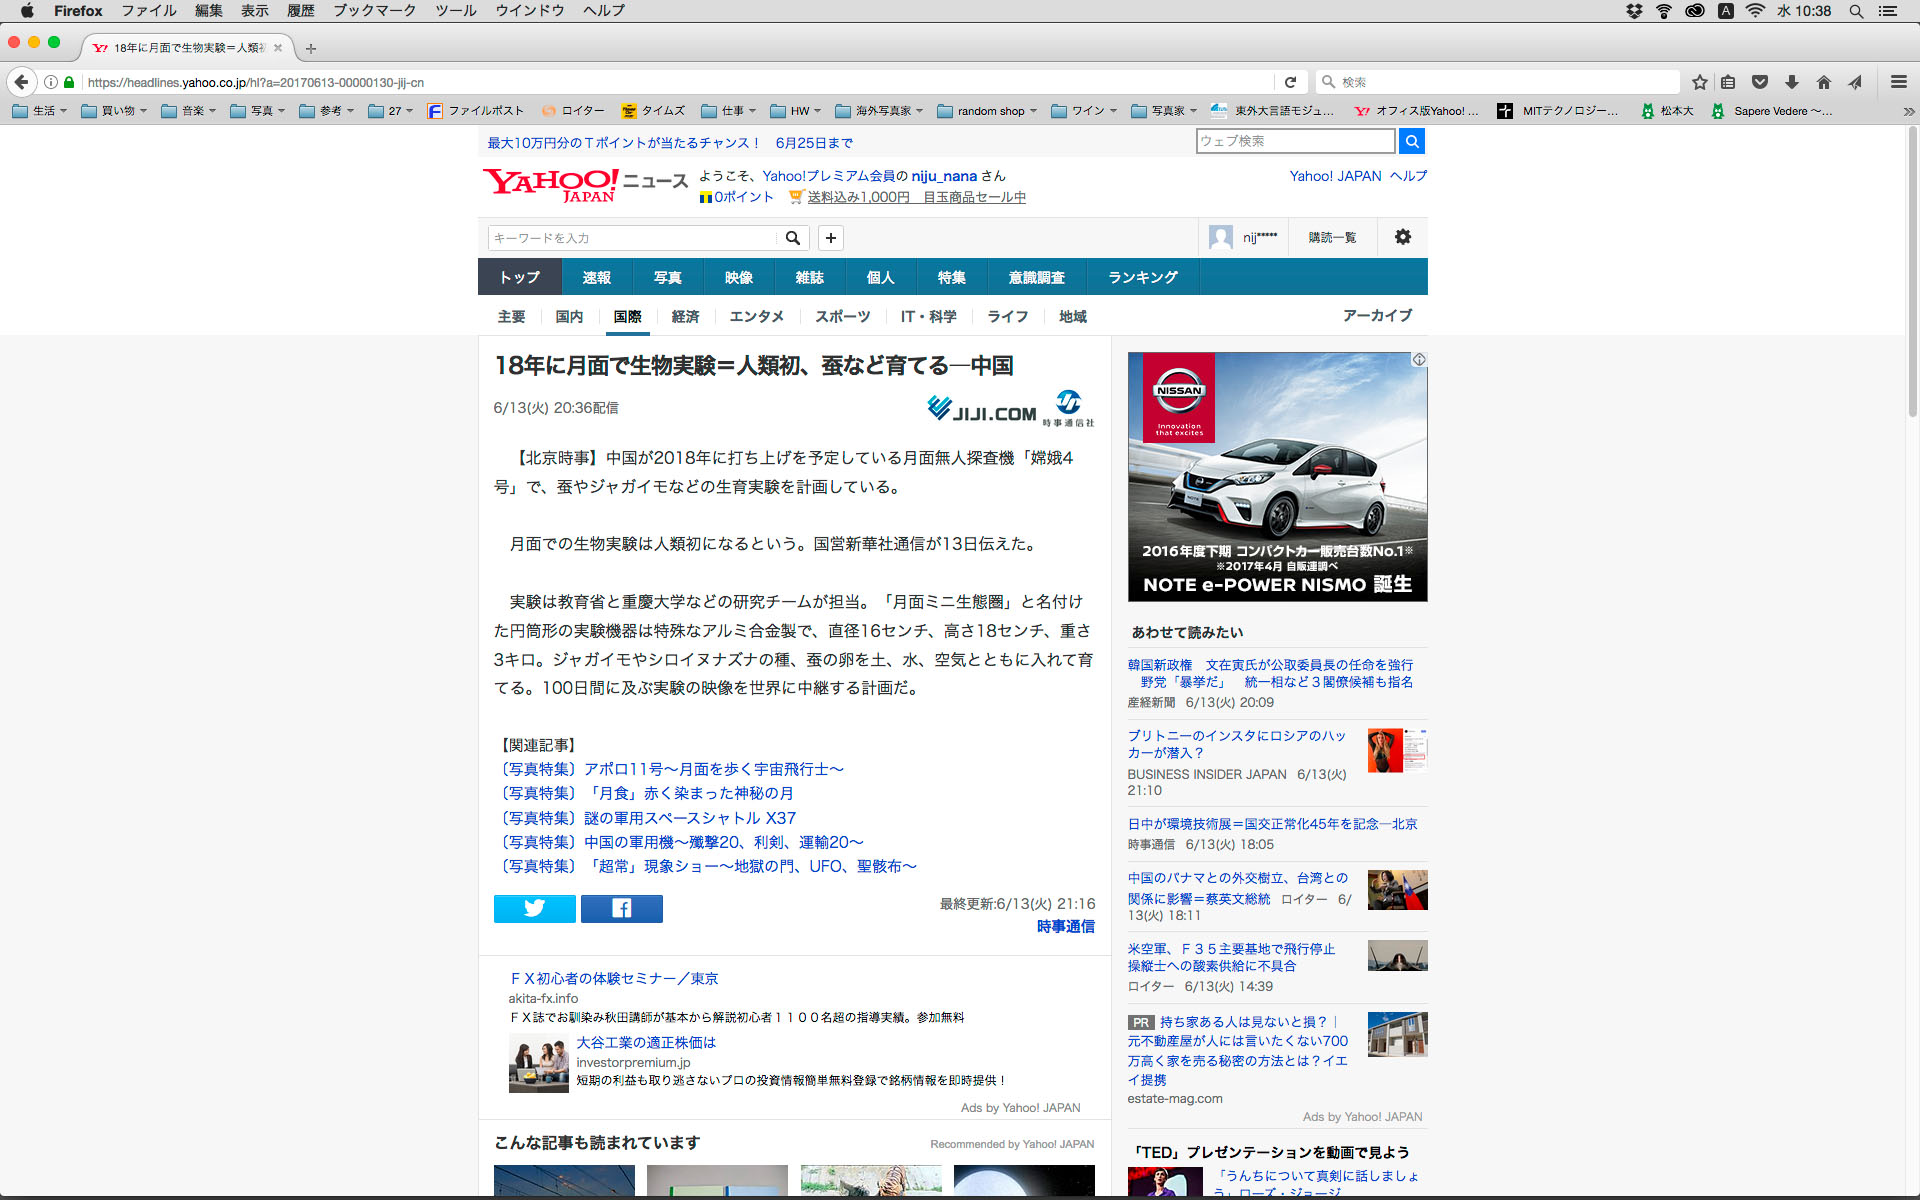This screenshot has width=1920, height=1200.
Task: Click the Facebook share button
Action: [621, 908]
